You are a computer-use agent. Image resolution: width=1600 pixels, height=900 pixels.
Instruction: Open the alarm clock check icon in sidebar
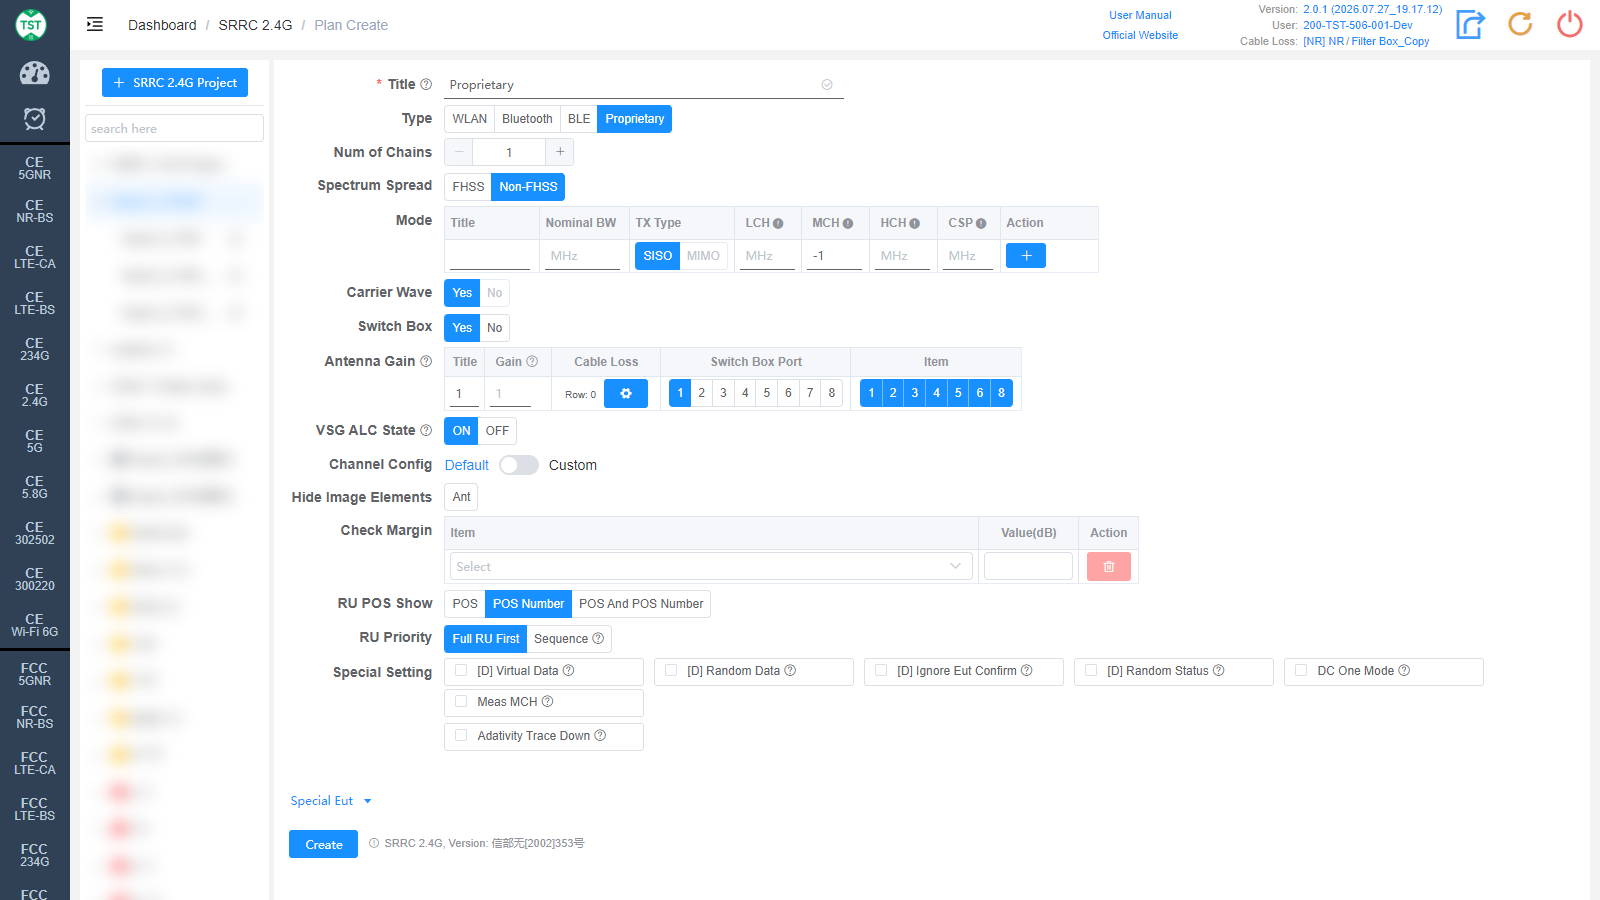(x=35, y=119)
